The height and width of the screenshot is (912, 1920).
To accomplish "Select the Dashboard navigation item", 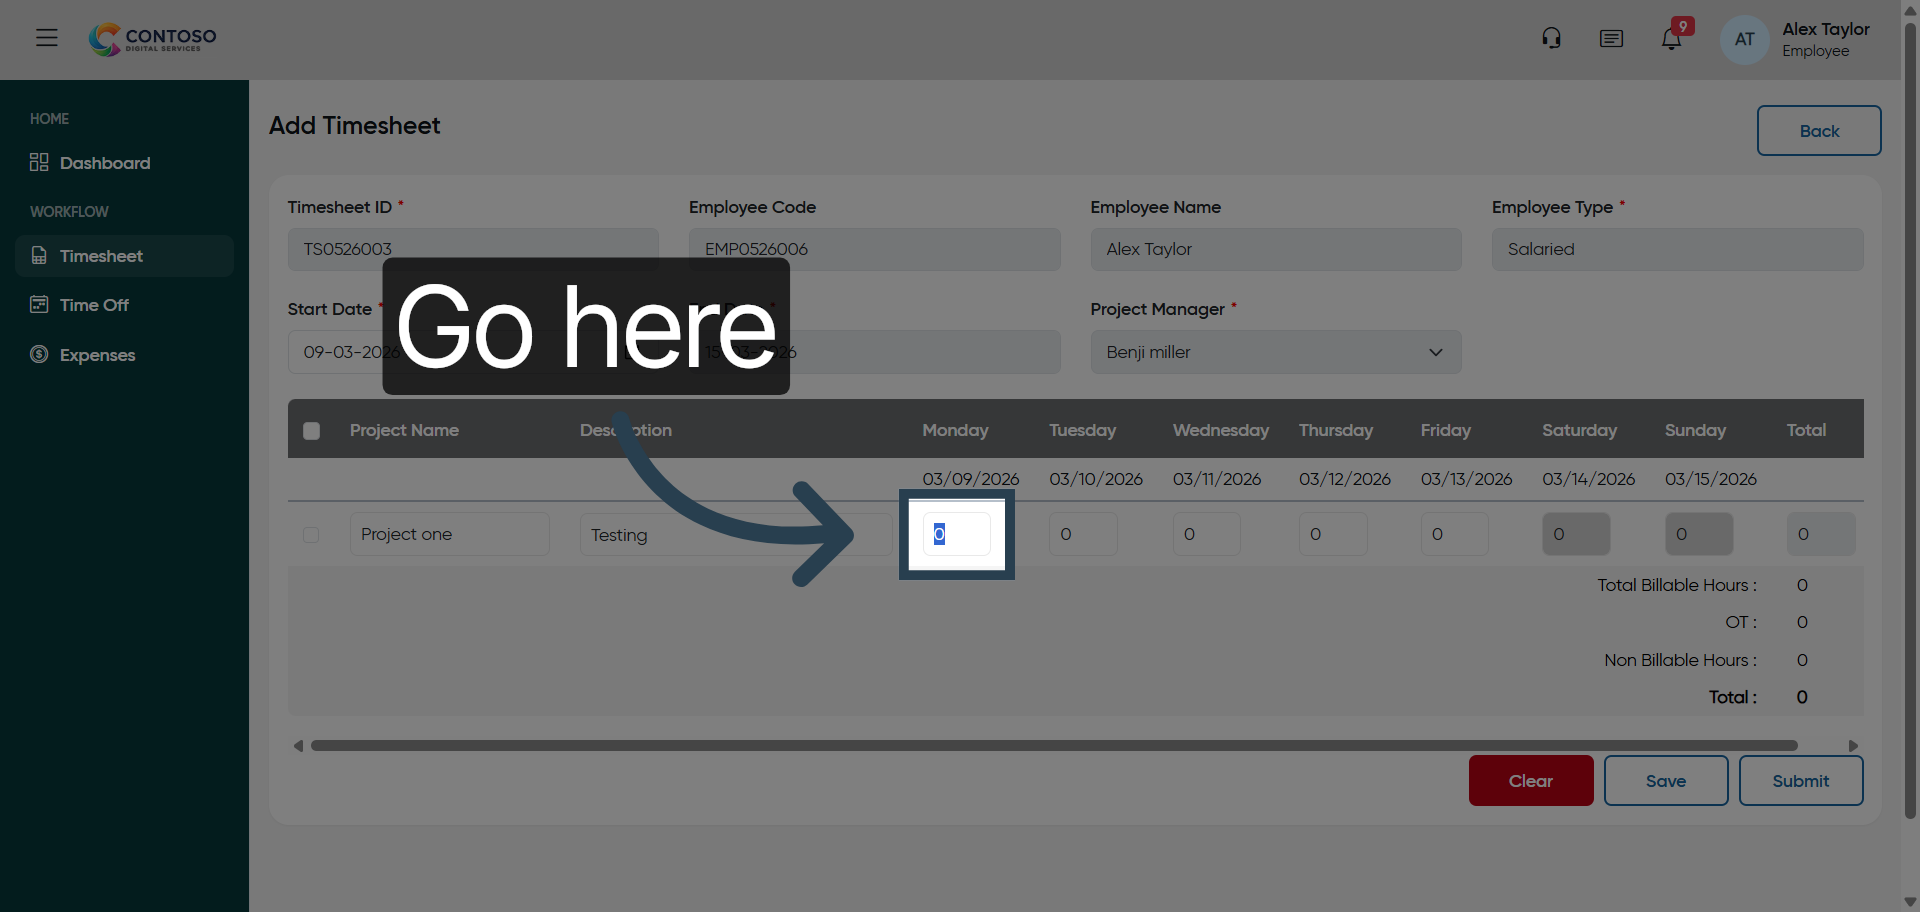I will pos(104,162).
